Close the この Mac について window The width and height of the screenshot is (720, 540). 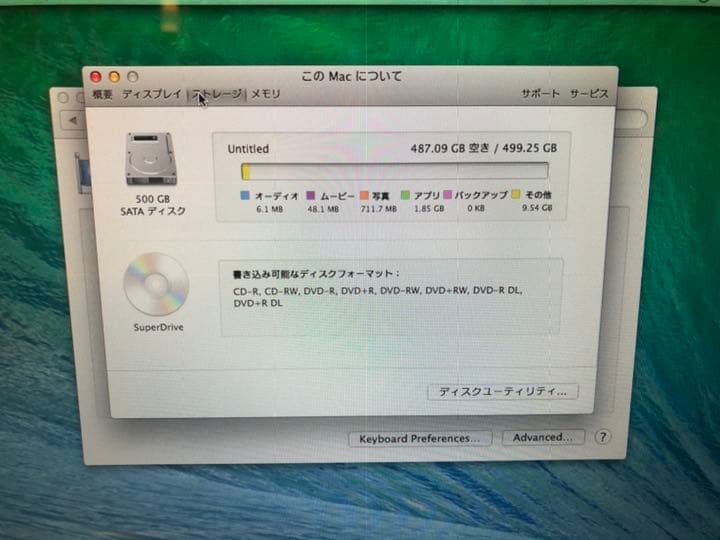coord(96,77)
